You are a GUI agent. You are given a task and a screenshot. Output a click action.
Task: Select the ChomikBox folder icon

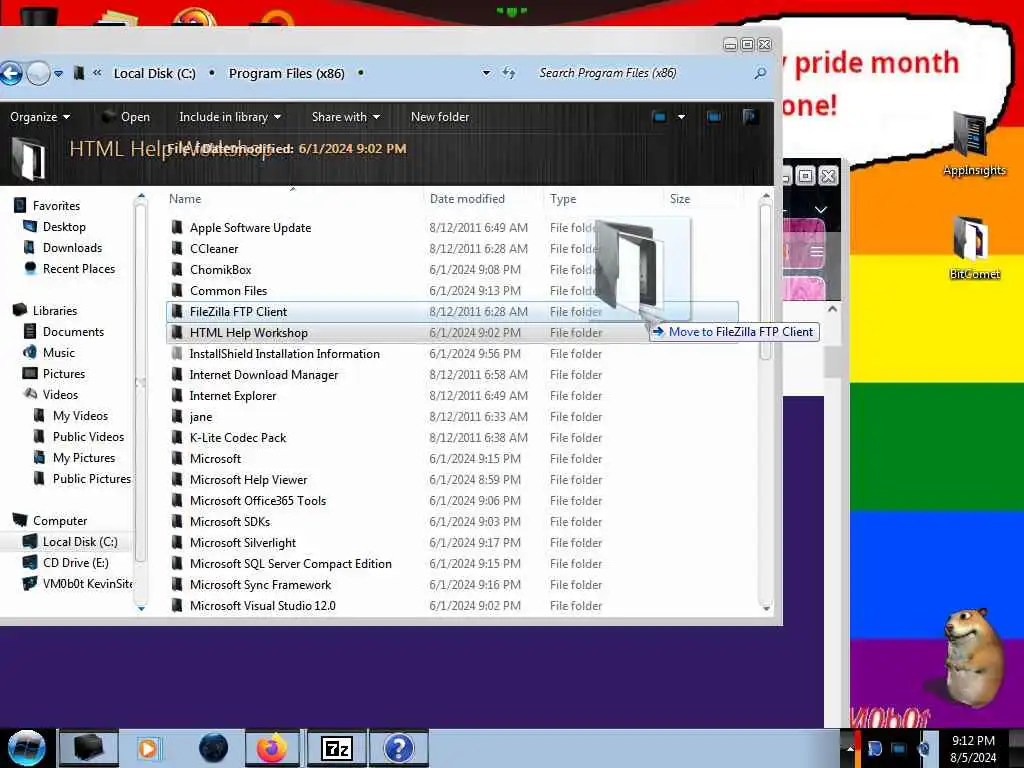(x=176, y=269)
